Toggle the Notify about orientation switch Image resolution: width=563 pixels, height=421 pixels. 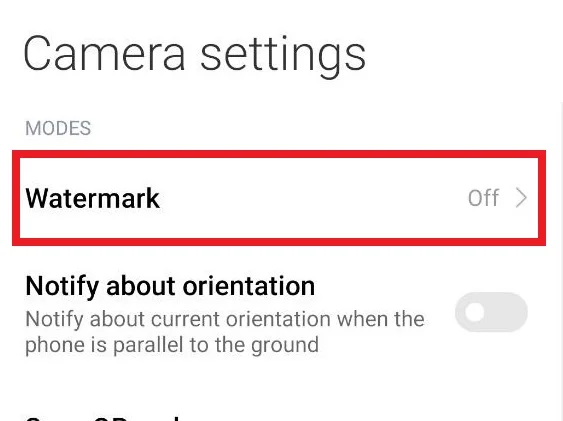click(x=491, y=312)
